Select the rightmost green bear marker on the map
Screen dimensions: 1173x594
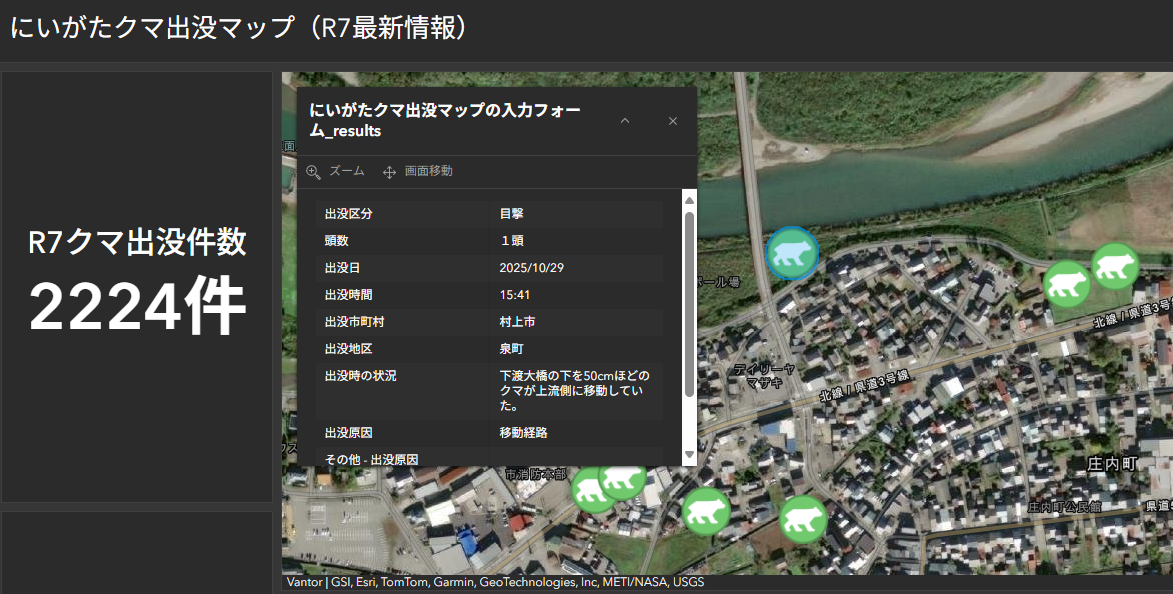tap(1114, 267)
